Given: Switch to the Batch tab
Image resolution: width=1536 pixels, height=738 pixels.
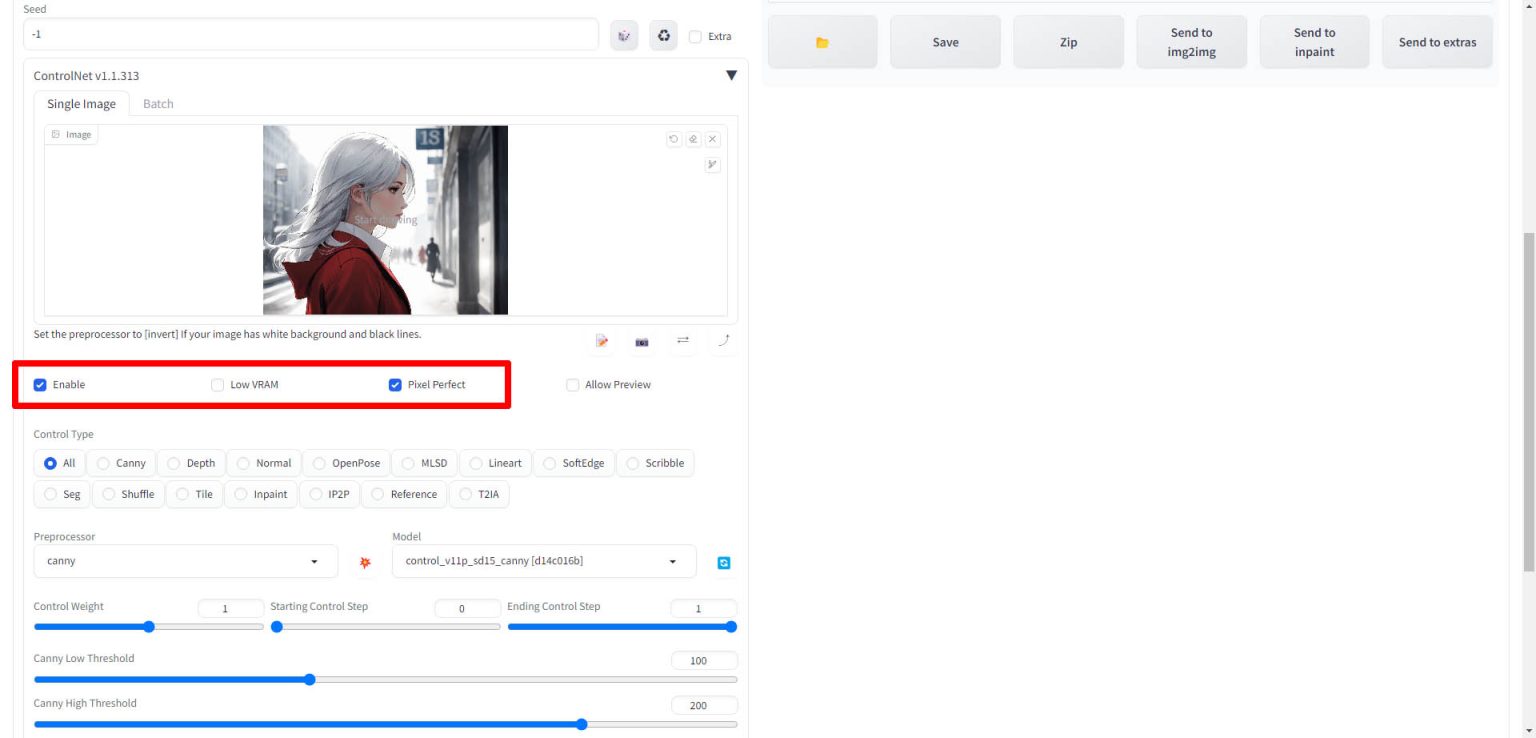Looking at the screenshot, I should point(158,104).
